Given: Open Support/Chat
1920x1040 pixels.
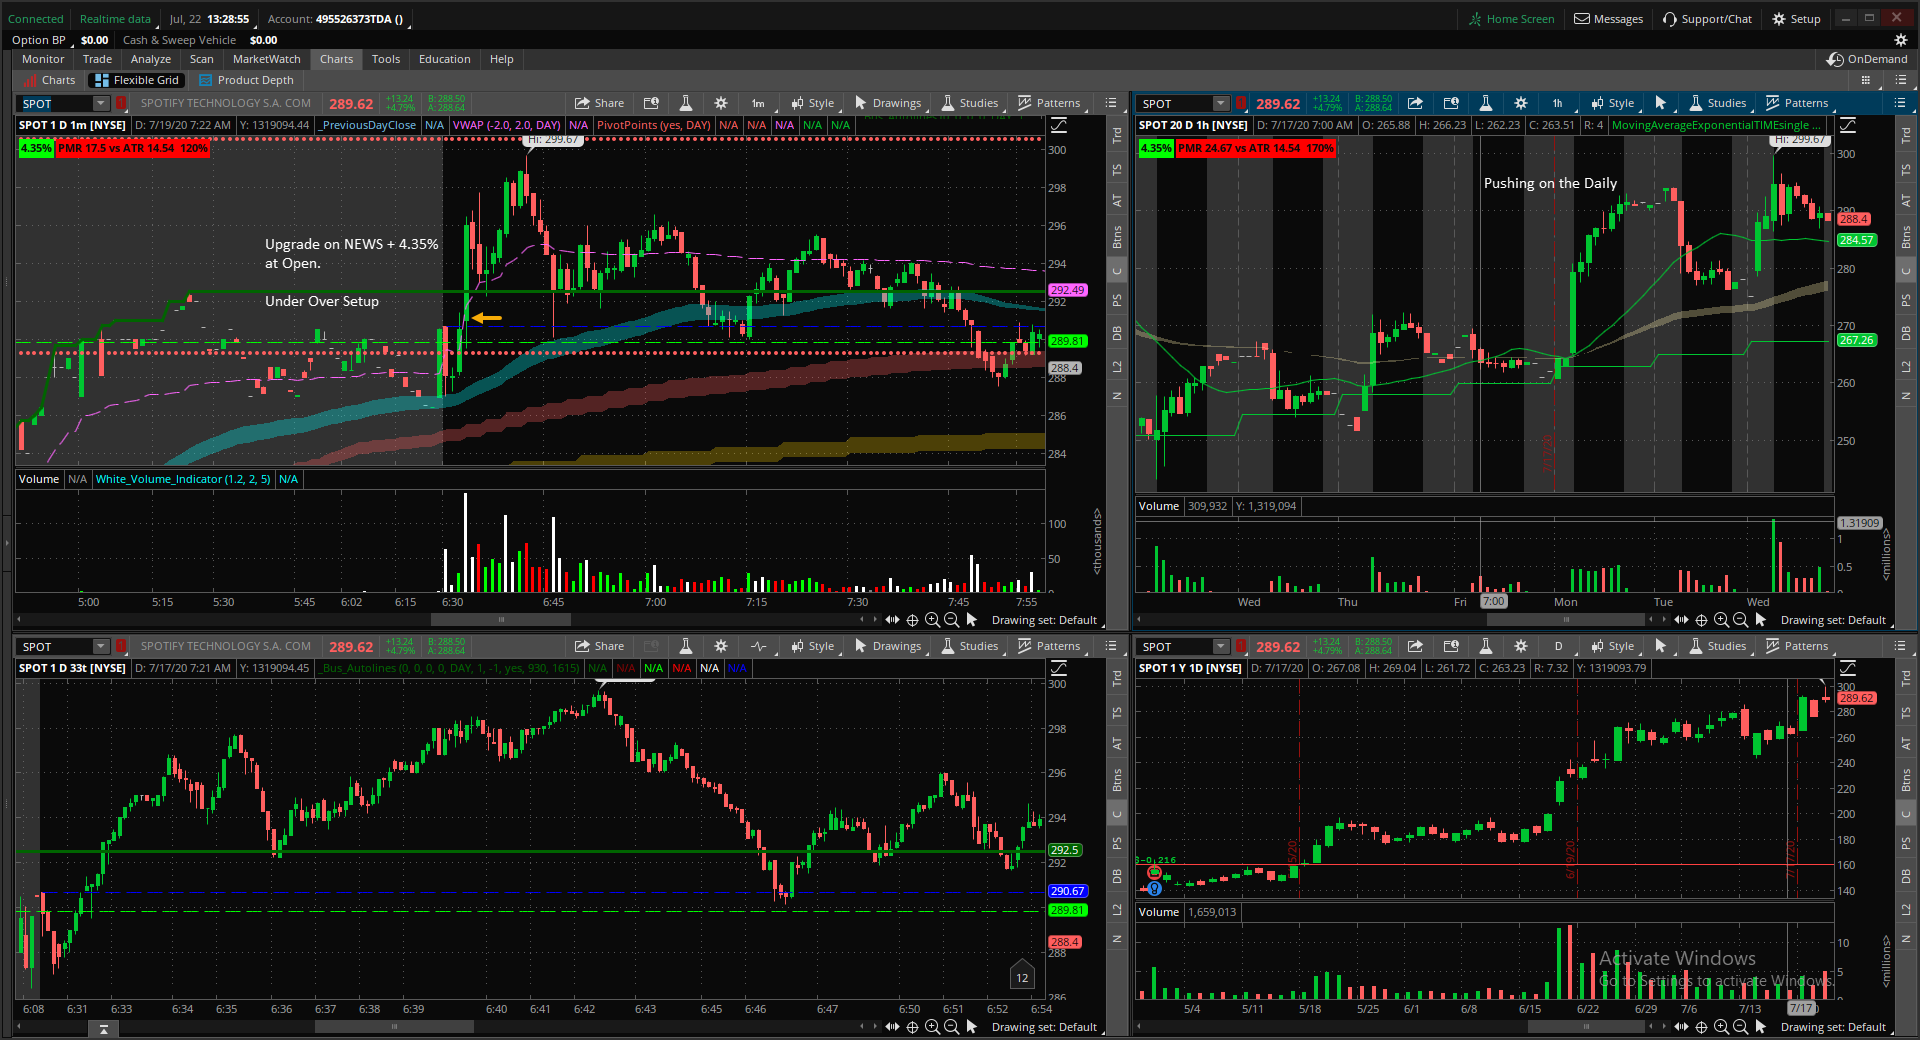Looking at the screenshot, I should coord(1707,19).
